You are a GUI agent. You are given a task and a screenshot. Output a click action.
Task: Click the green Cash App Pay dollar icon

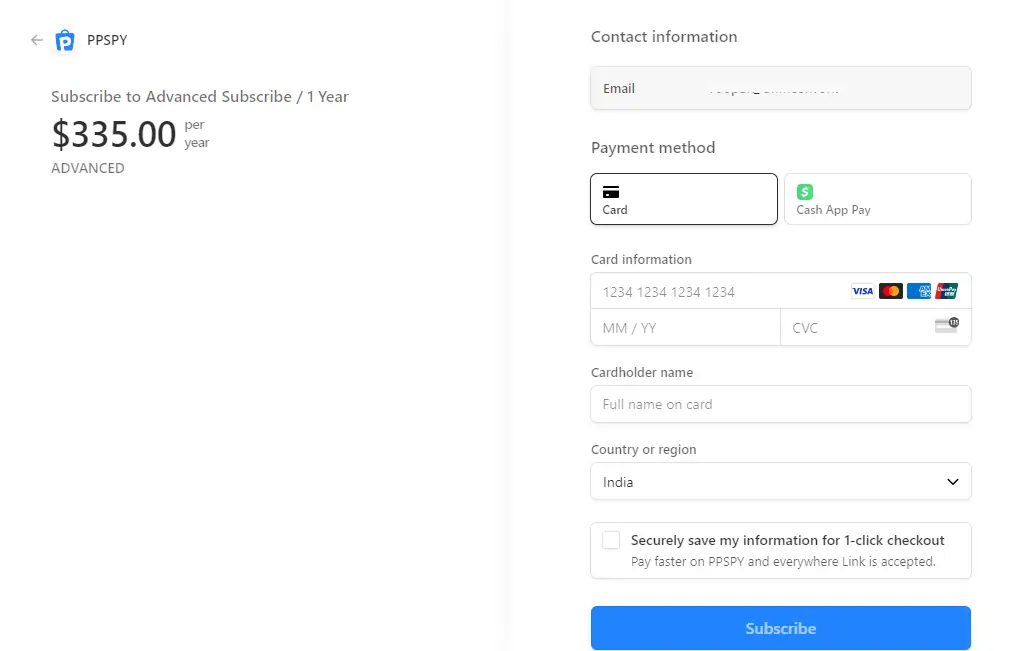804,191
